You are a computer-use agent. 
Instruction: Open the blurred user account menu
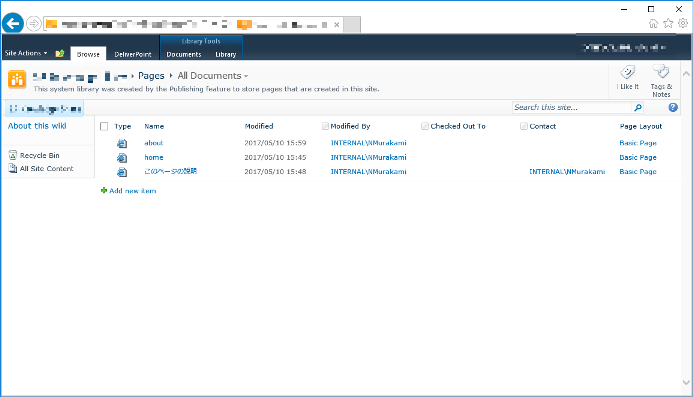click(624, 47)
